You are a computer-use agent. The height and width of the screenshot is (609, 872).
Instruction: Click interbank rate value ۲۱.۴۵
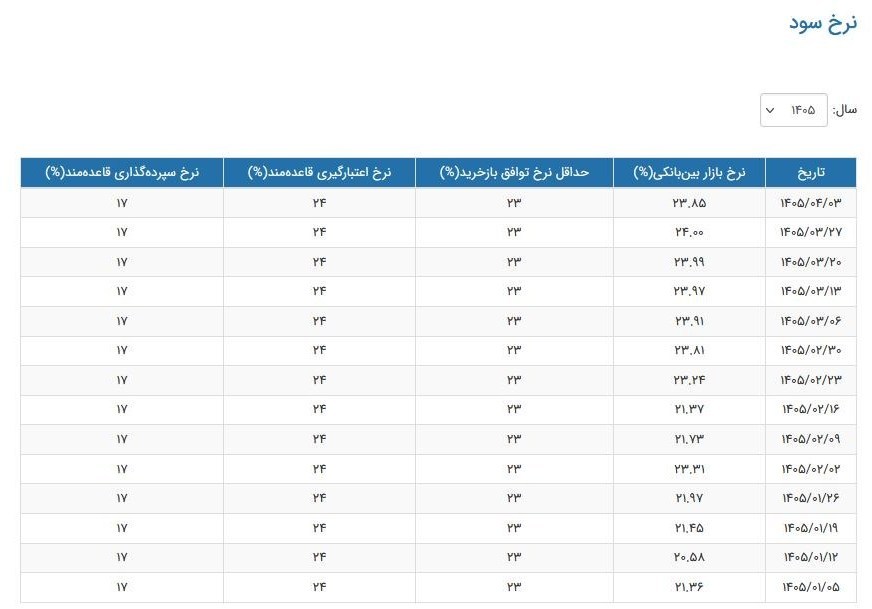click(x=689, y=528)
